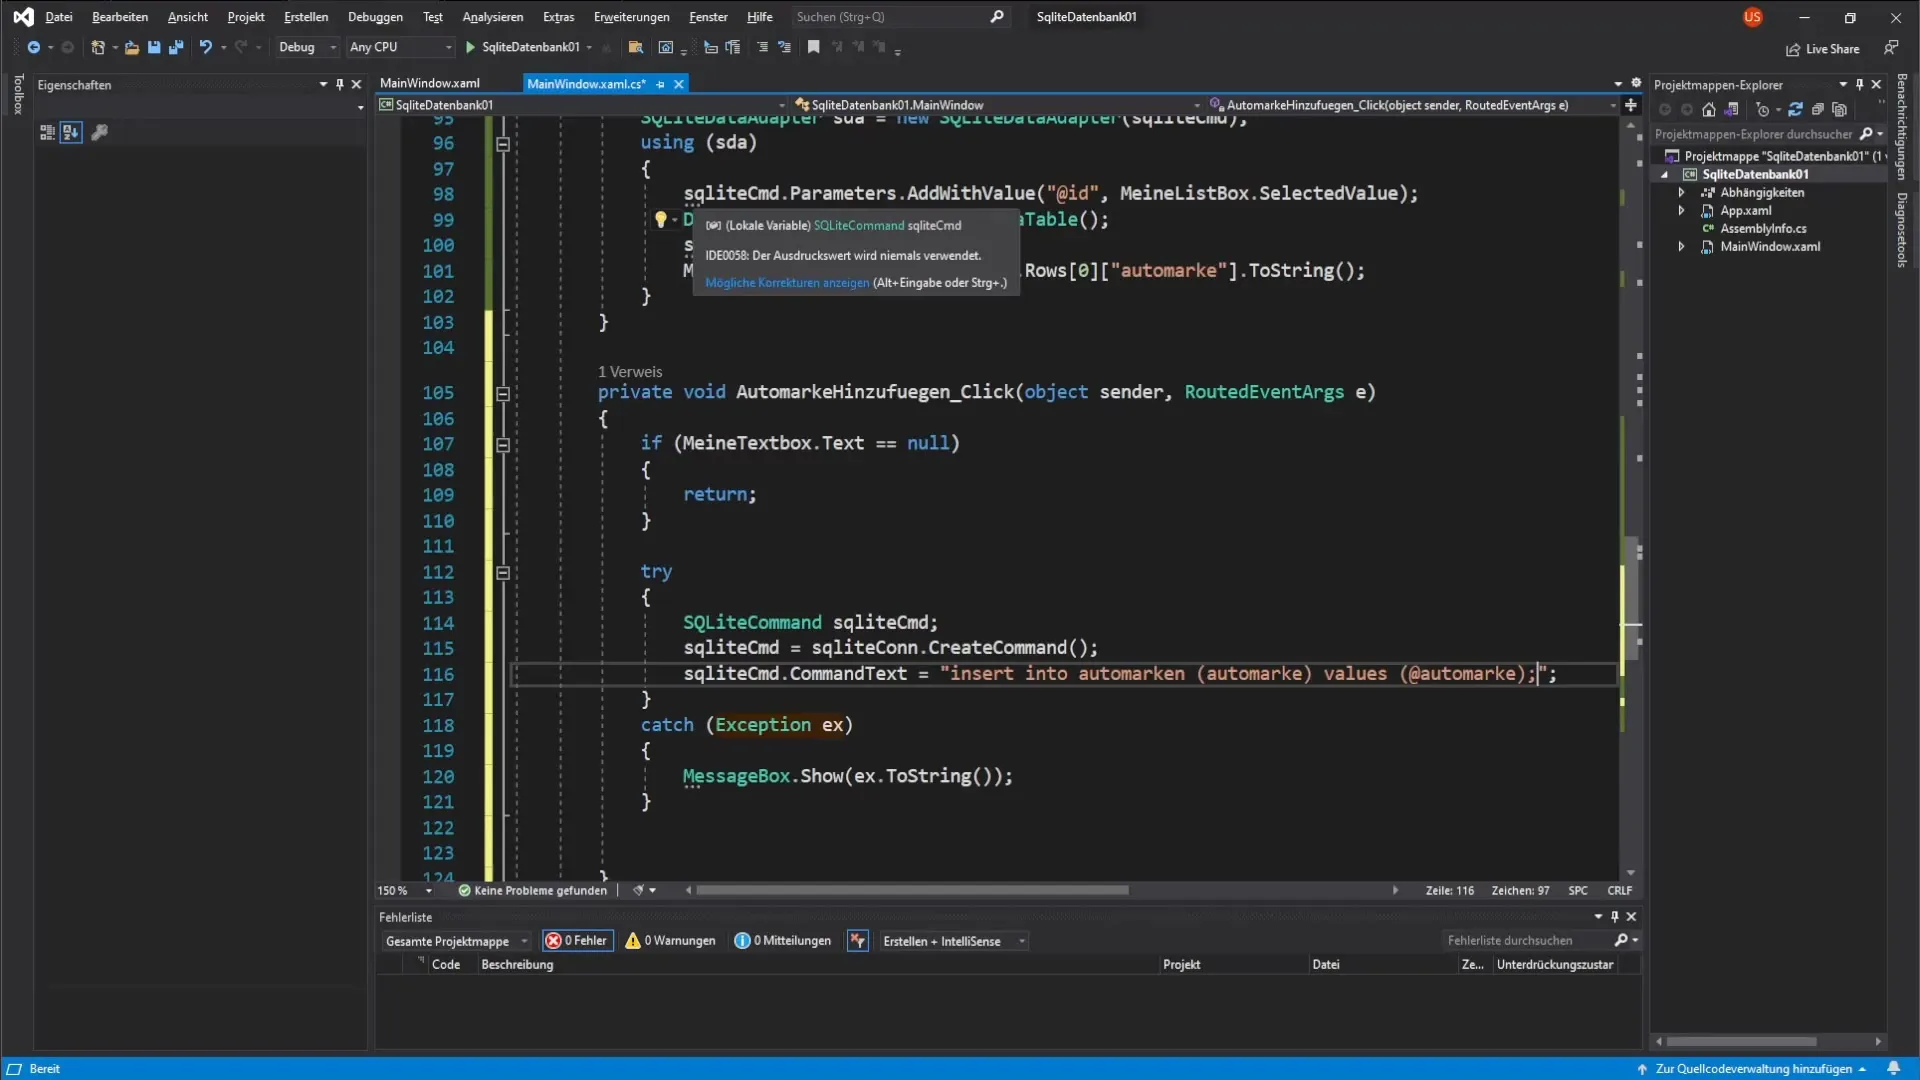Pin the Eigenschaften panel
This screenshot has width=1920, height=1080.
(340, 85)
